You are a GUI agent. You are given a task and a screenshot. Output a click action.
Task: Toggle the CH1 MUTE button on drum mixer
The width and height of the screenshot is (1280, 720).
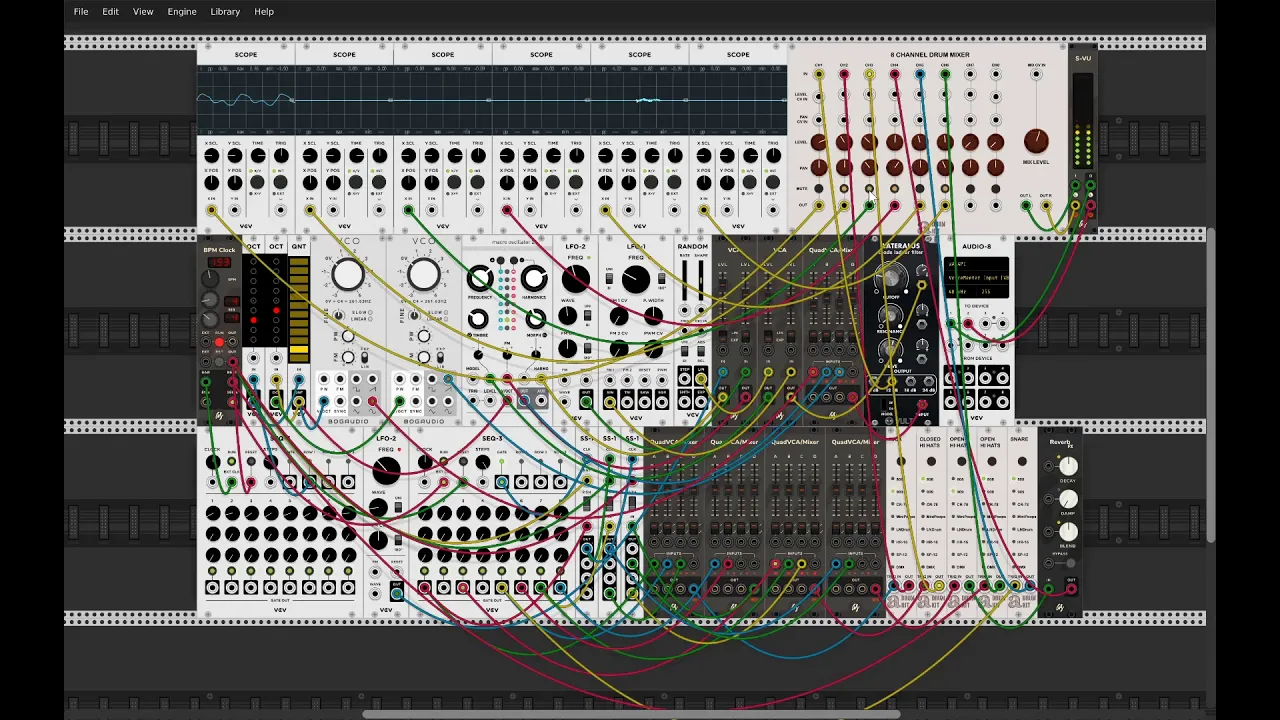tap(819, 188)
